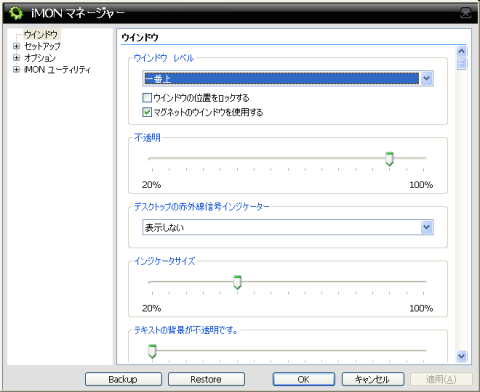Click the Restore button
This screenshot has width=480, height=392.
[x=206, y=379]
